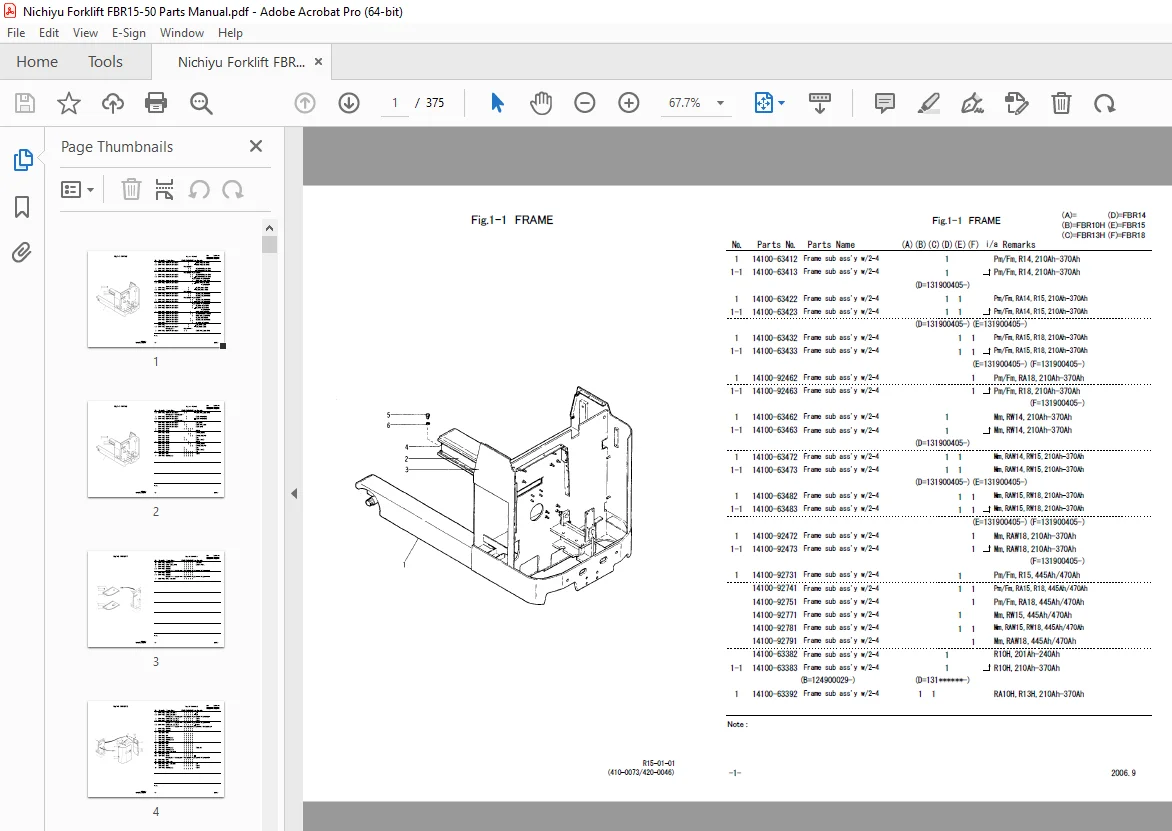Close the Nichiyu Forklift document tab

(318, 62)
